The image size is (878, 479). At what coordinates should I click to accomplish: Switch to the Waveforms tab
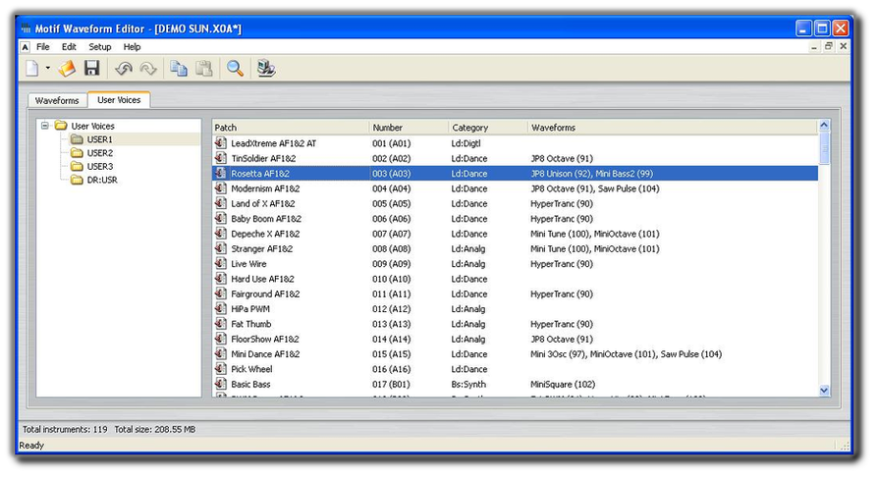coord(57,100)
